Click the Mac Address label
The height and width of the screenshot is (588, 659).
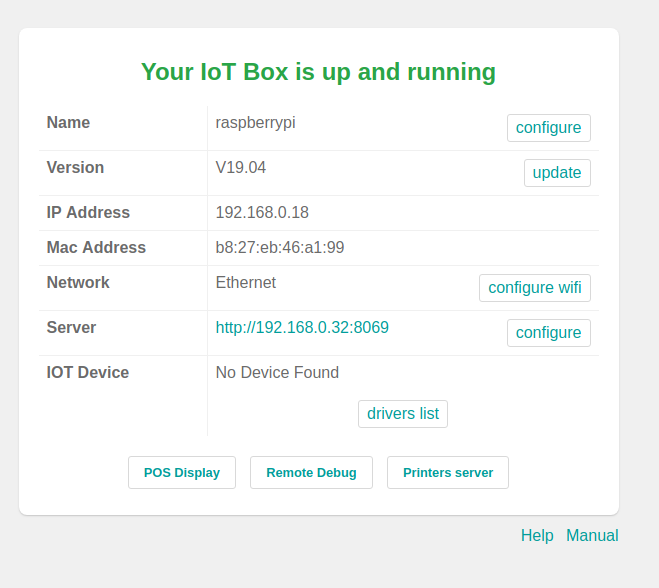click(x=96, y=248)
